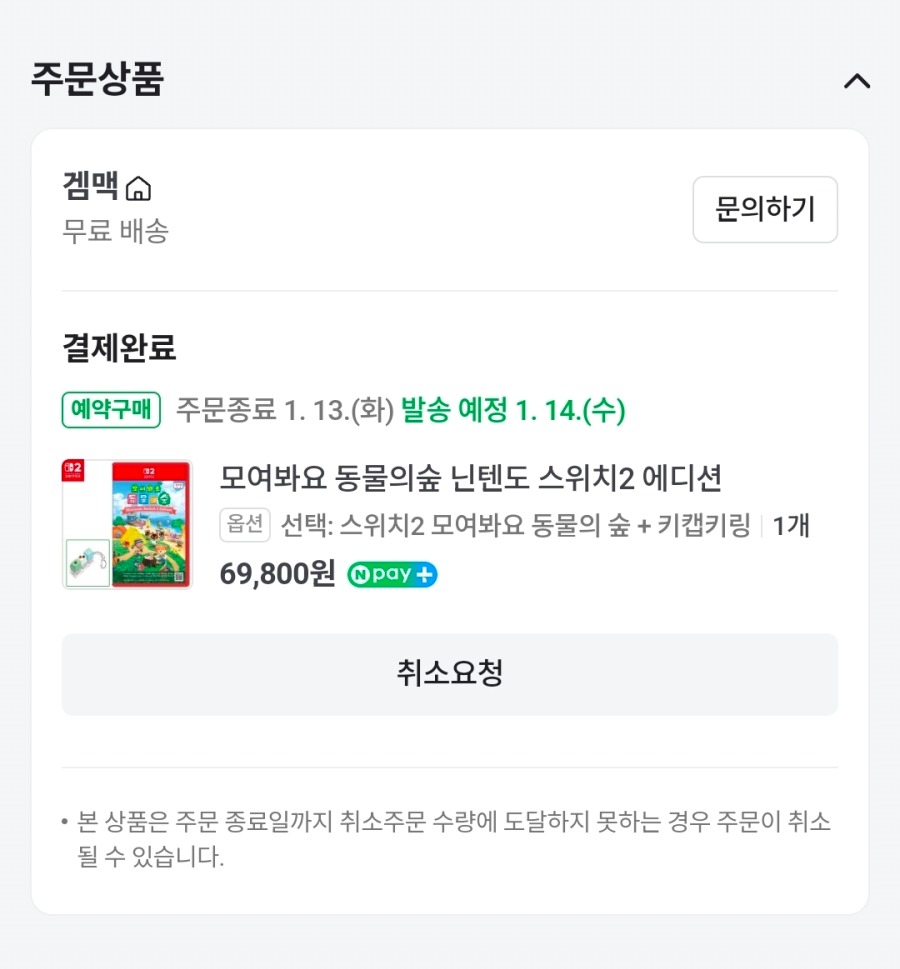This screenshot has width=900, height=969.
Task: Click the Switch 2 logo on the product image
Action: tap(75, 470)
